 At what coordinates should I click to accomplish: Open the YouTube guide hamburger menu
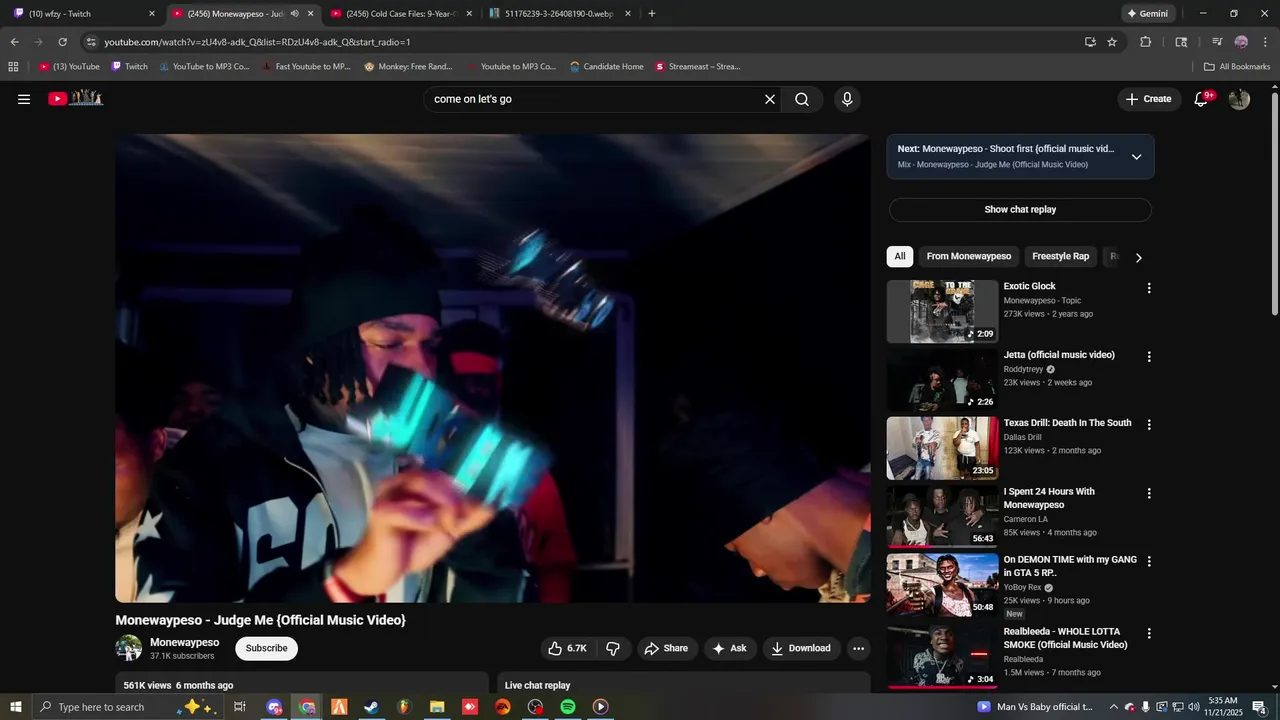24,99
